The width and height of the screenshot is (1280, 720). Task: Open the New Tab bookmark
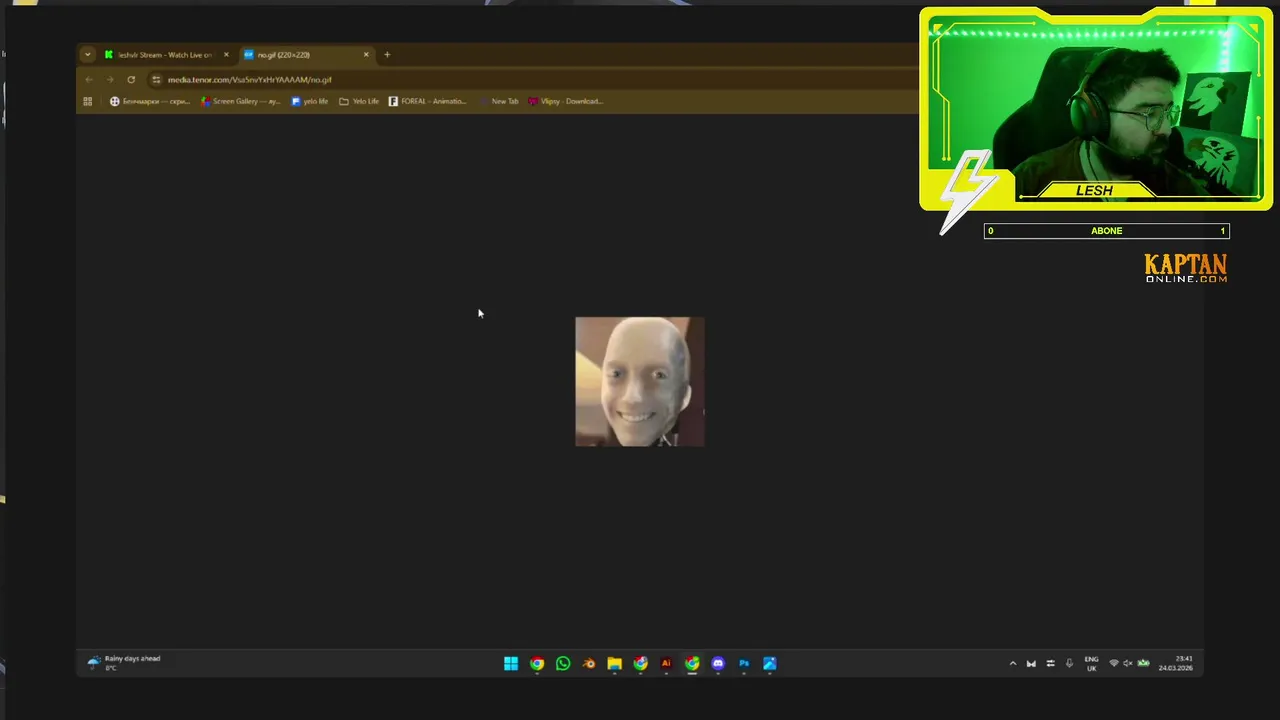click(x=499, y=101)
